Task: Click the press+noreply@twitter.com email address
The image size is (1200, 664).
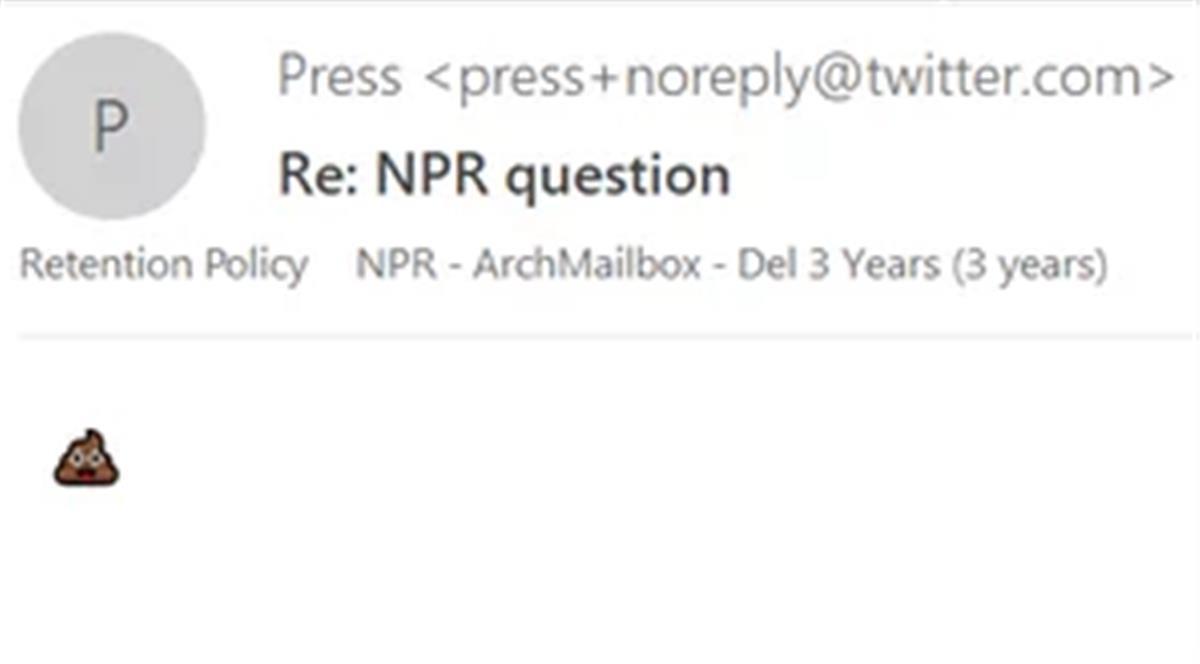Action: click(x=799, y=76)
